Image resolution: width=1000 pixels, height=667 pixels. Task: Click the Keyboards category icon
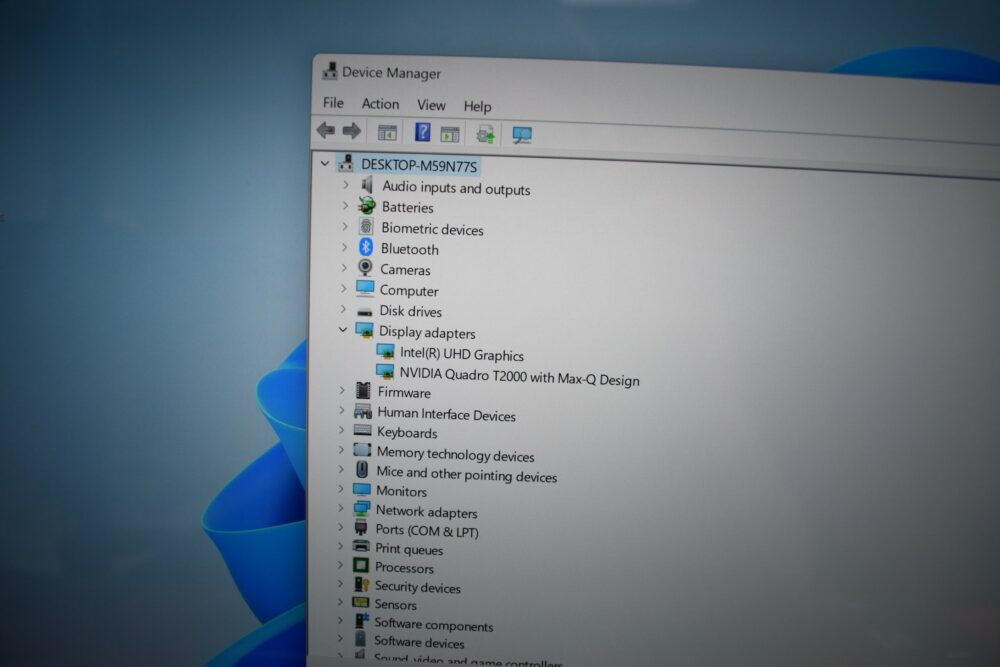[362, 430]
